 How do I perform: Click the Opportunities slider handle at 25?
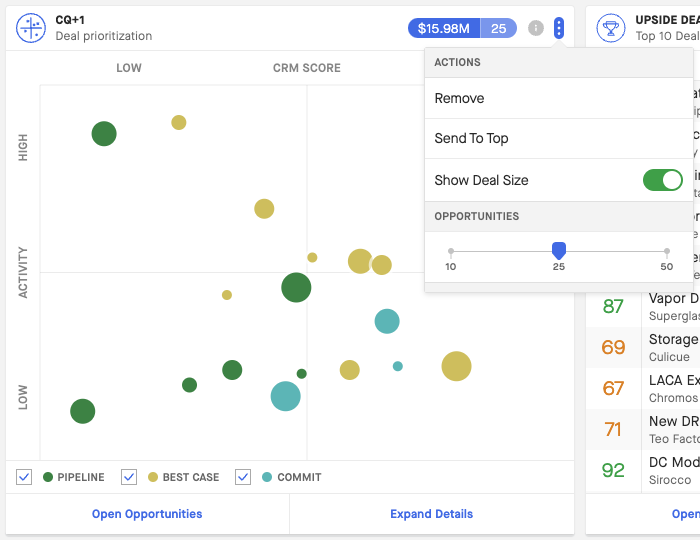558,250
